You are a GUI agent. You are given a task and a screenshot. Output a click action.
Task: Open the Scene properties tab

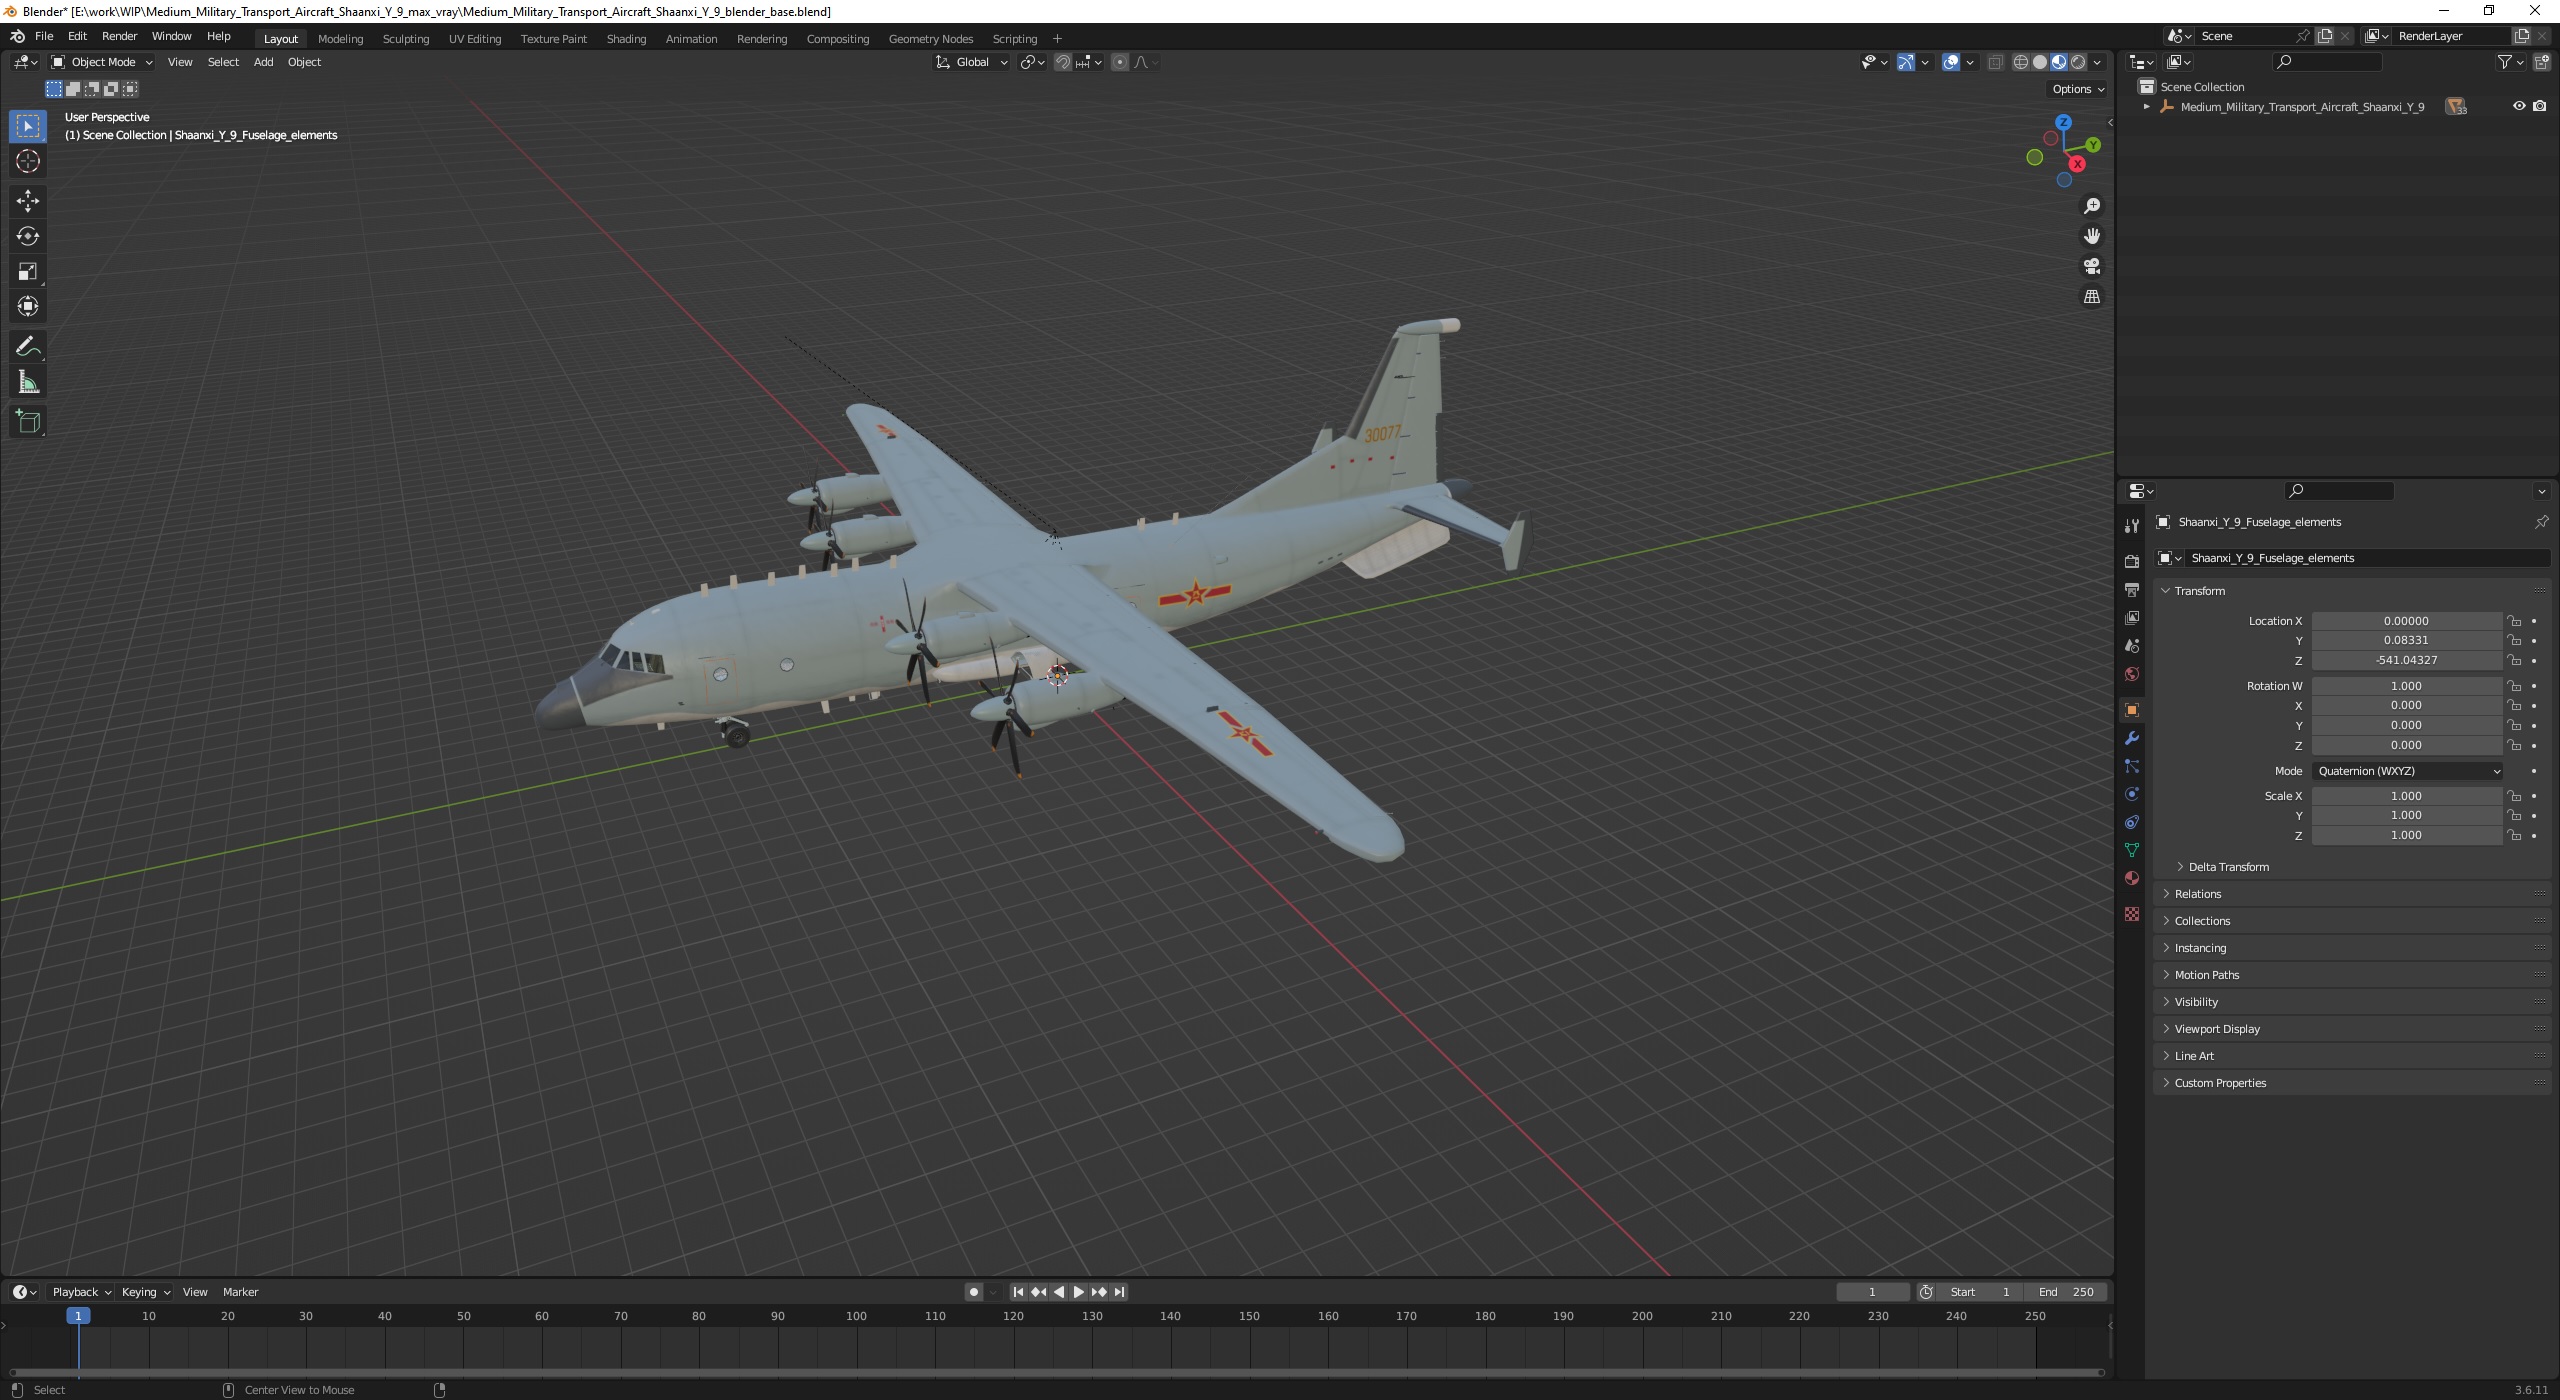click(x=2131, y=646)
